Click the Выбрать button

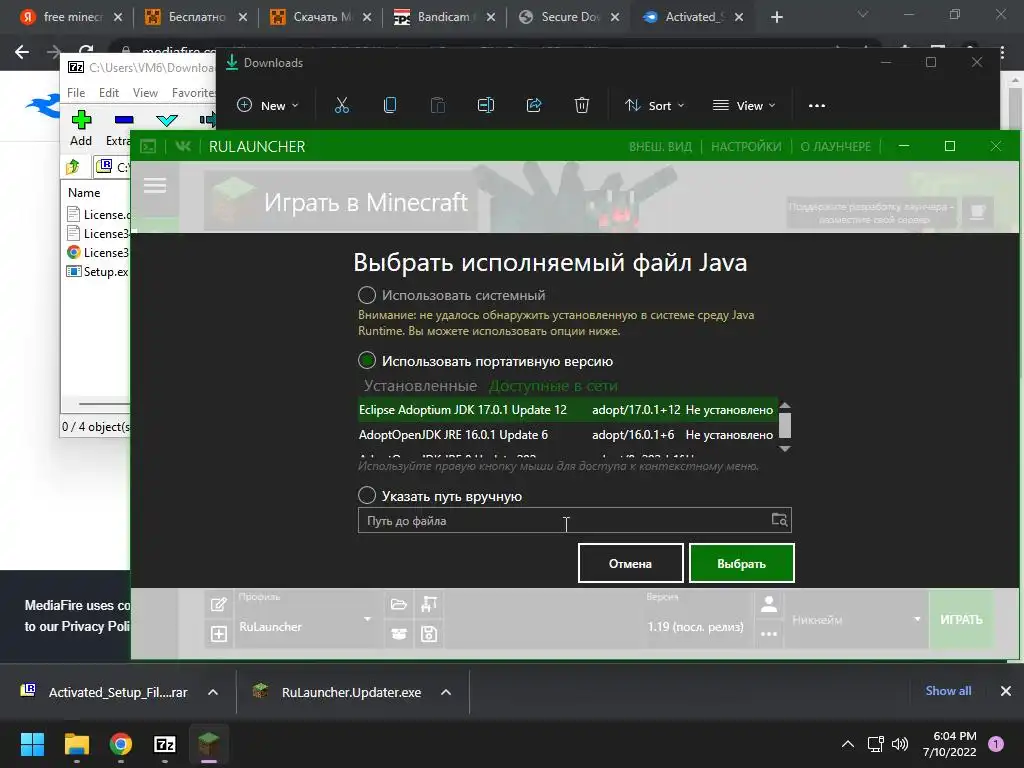coord(742,563)
